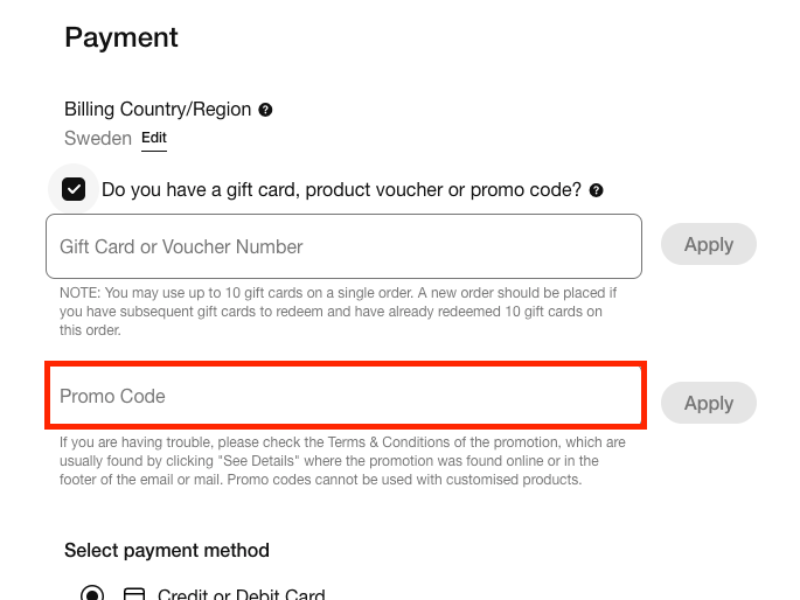
Task: Click the credit card icon
Action: tap(135, 594)
